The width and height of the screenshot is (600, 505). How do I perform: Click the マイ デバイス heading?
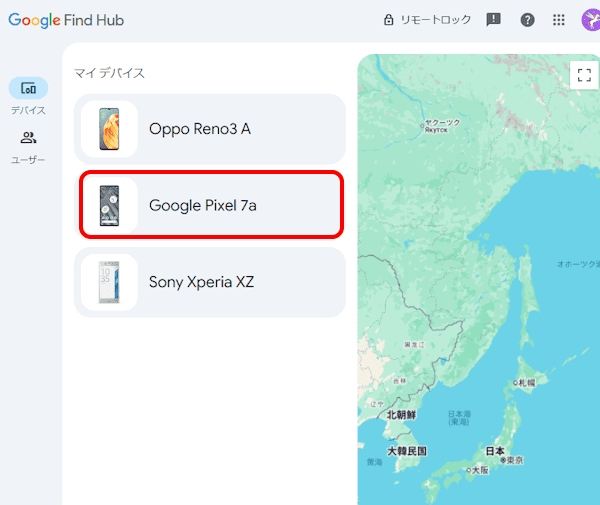110,73
